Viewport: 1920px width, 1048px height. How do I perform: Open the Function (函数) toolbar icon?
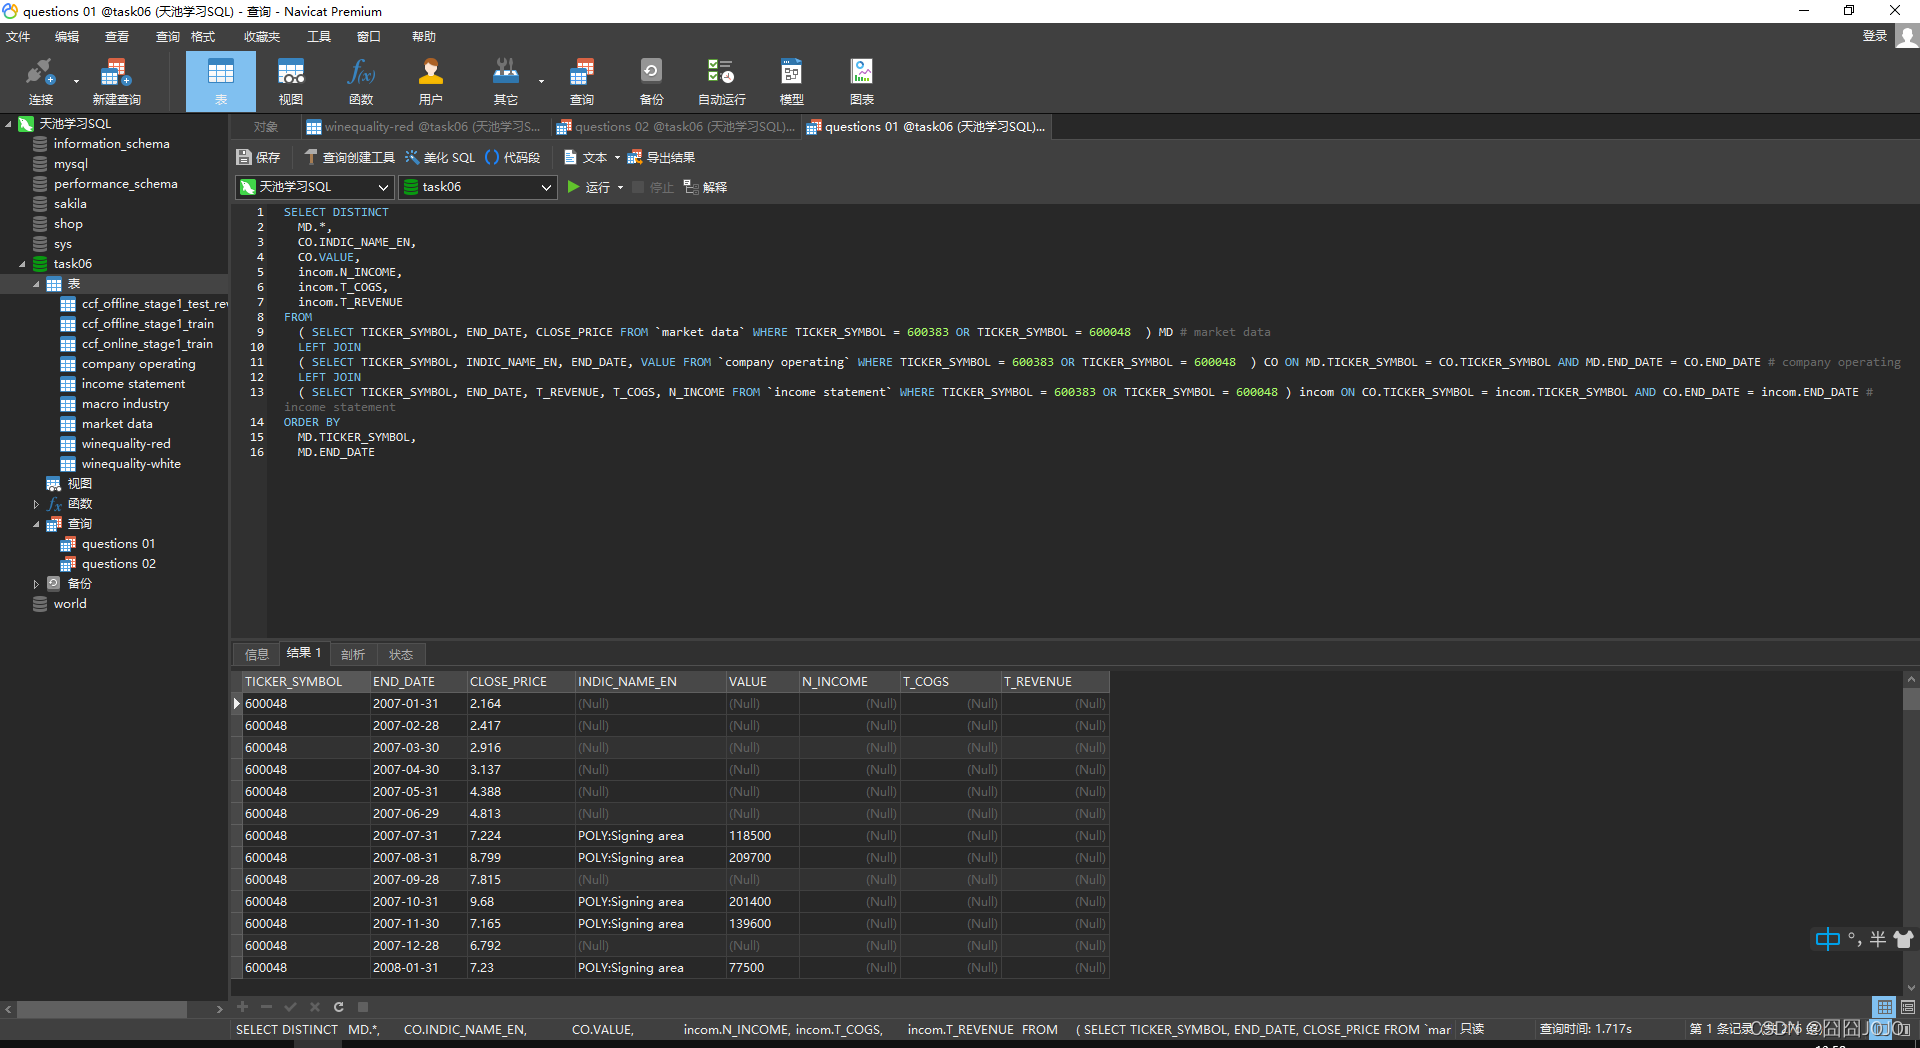click(x=361, y=81)
